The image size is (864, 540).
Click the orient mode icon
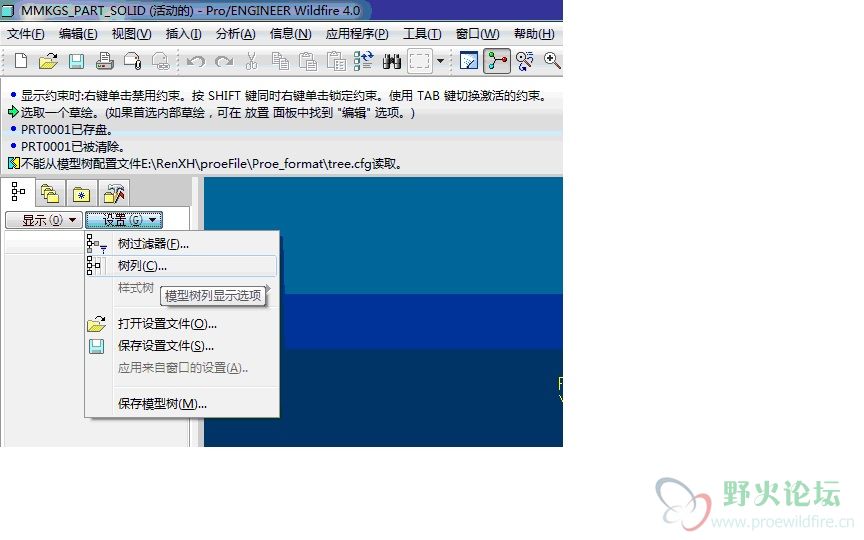tap(525, 61)
